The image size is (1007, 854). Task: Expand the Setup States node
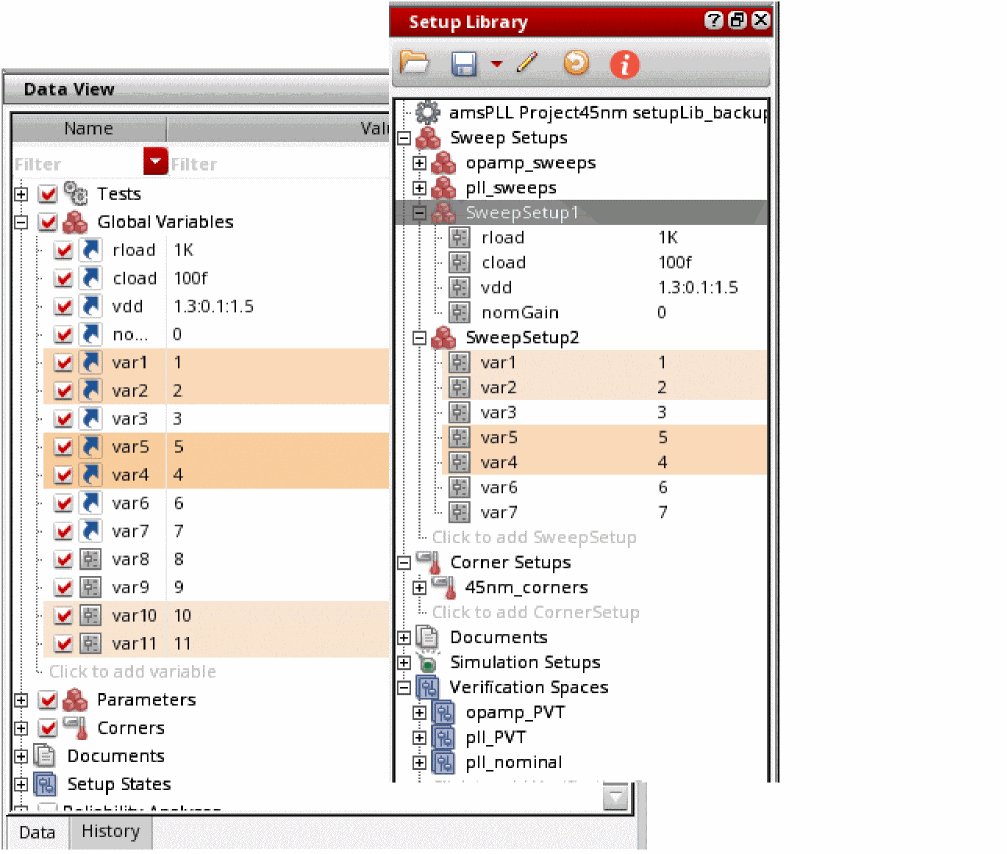coord(21,785)
